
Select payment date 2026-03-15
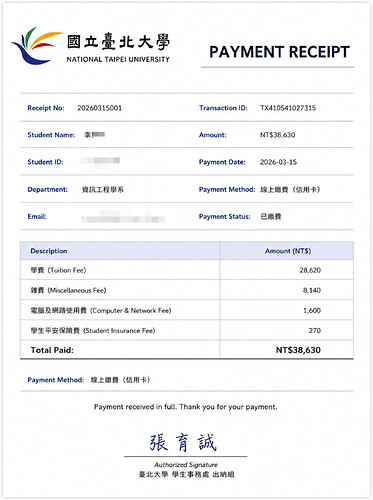pos(278,162)
